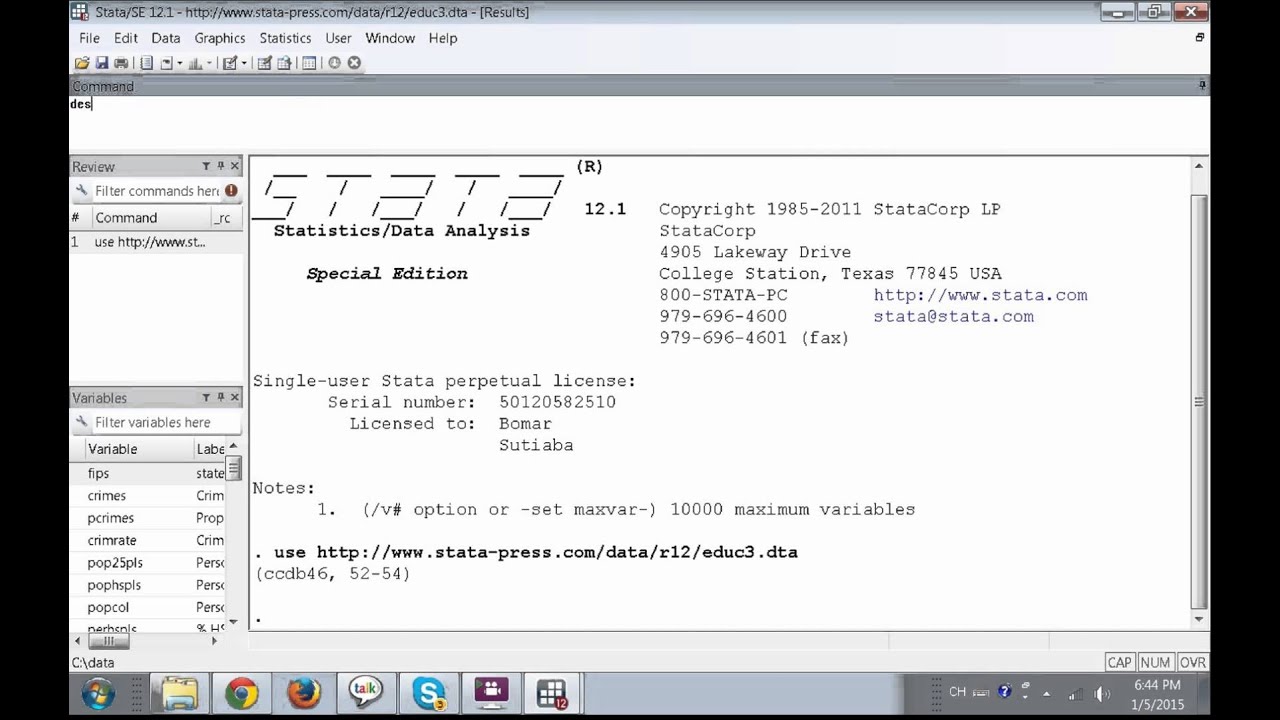Open the File menu

pyautogui.click(x=89, y=38)
